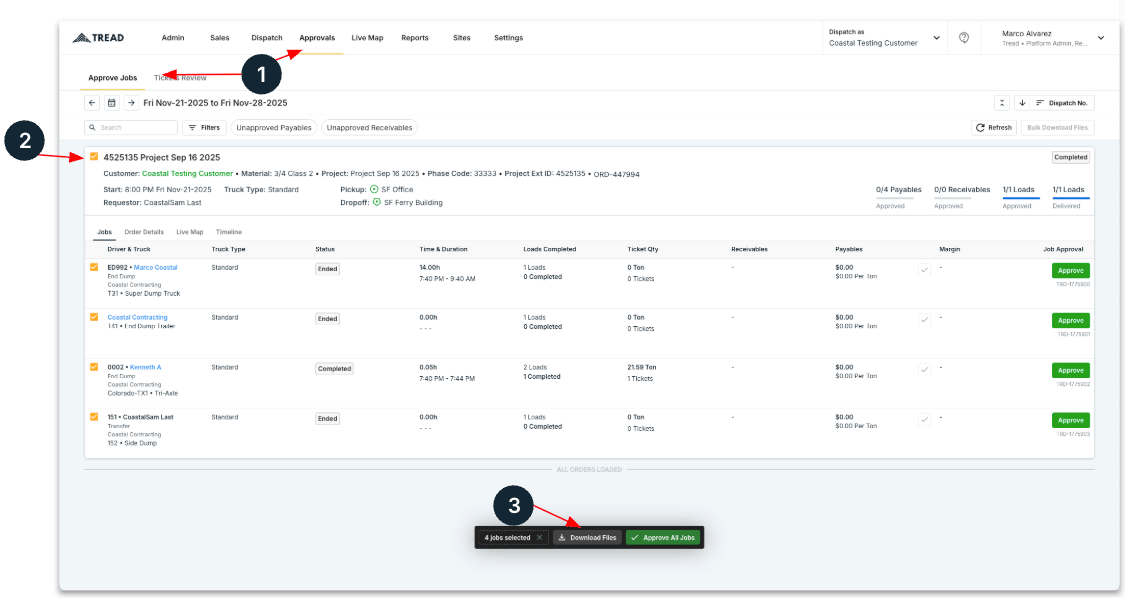The image size is (1125, 598).
Task: Open the Approvals menu in top navigation
Action: (317, 38)
